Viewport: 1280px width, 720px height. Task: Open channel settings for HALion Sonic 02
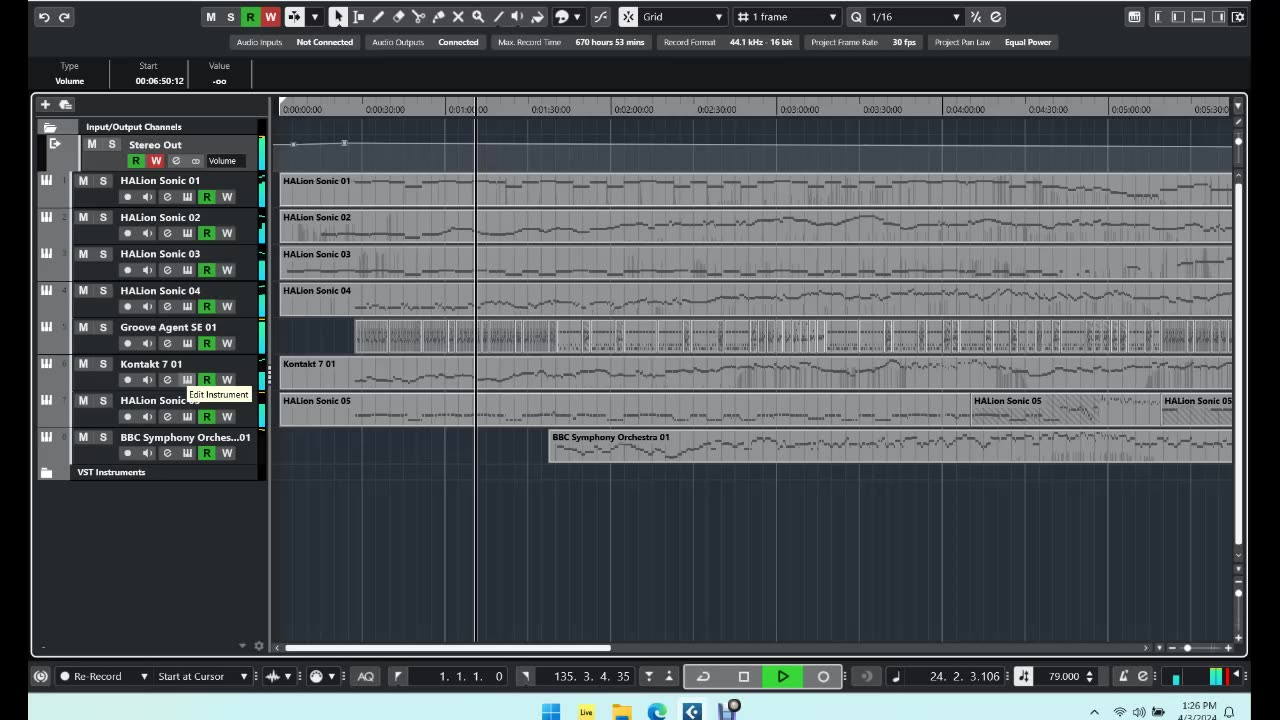pyautogui.click(x=167, y=233)
